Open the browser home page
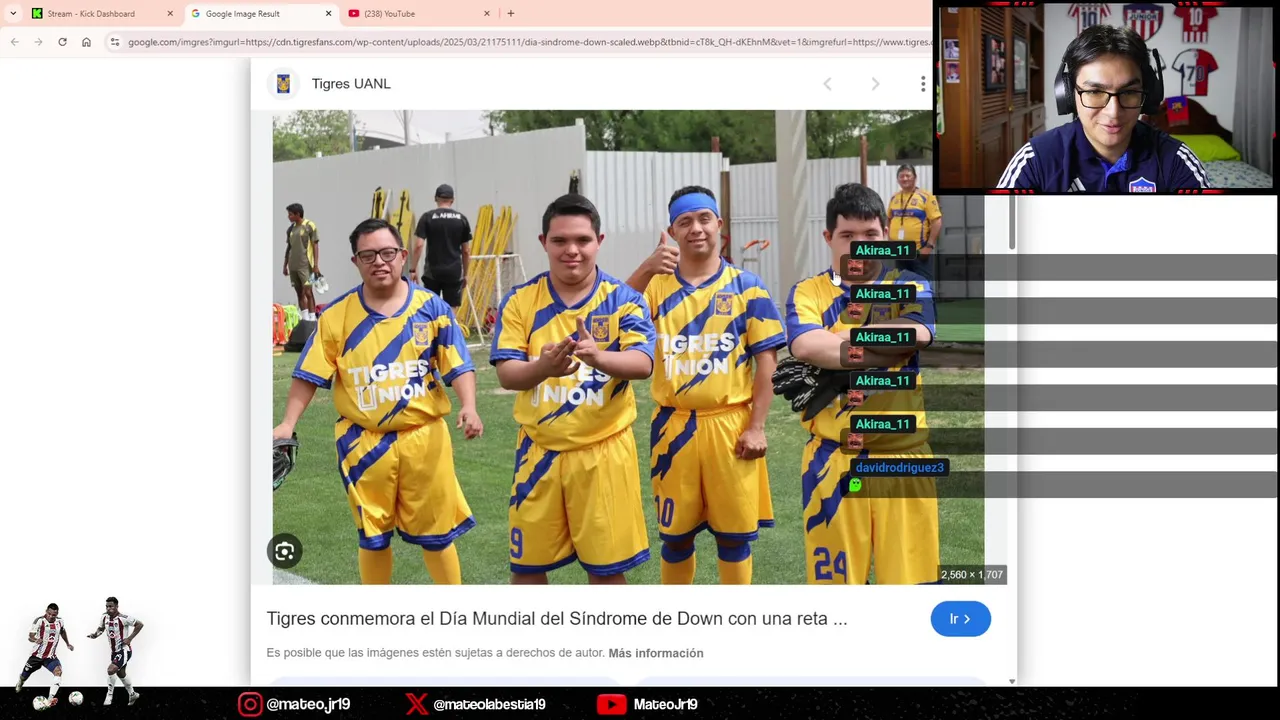 (x=86, y=42)
